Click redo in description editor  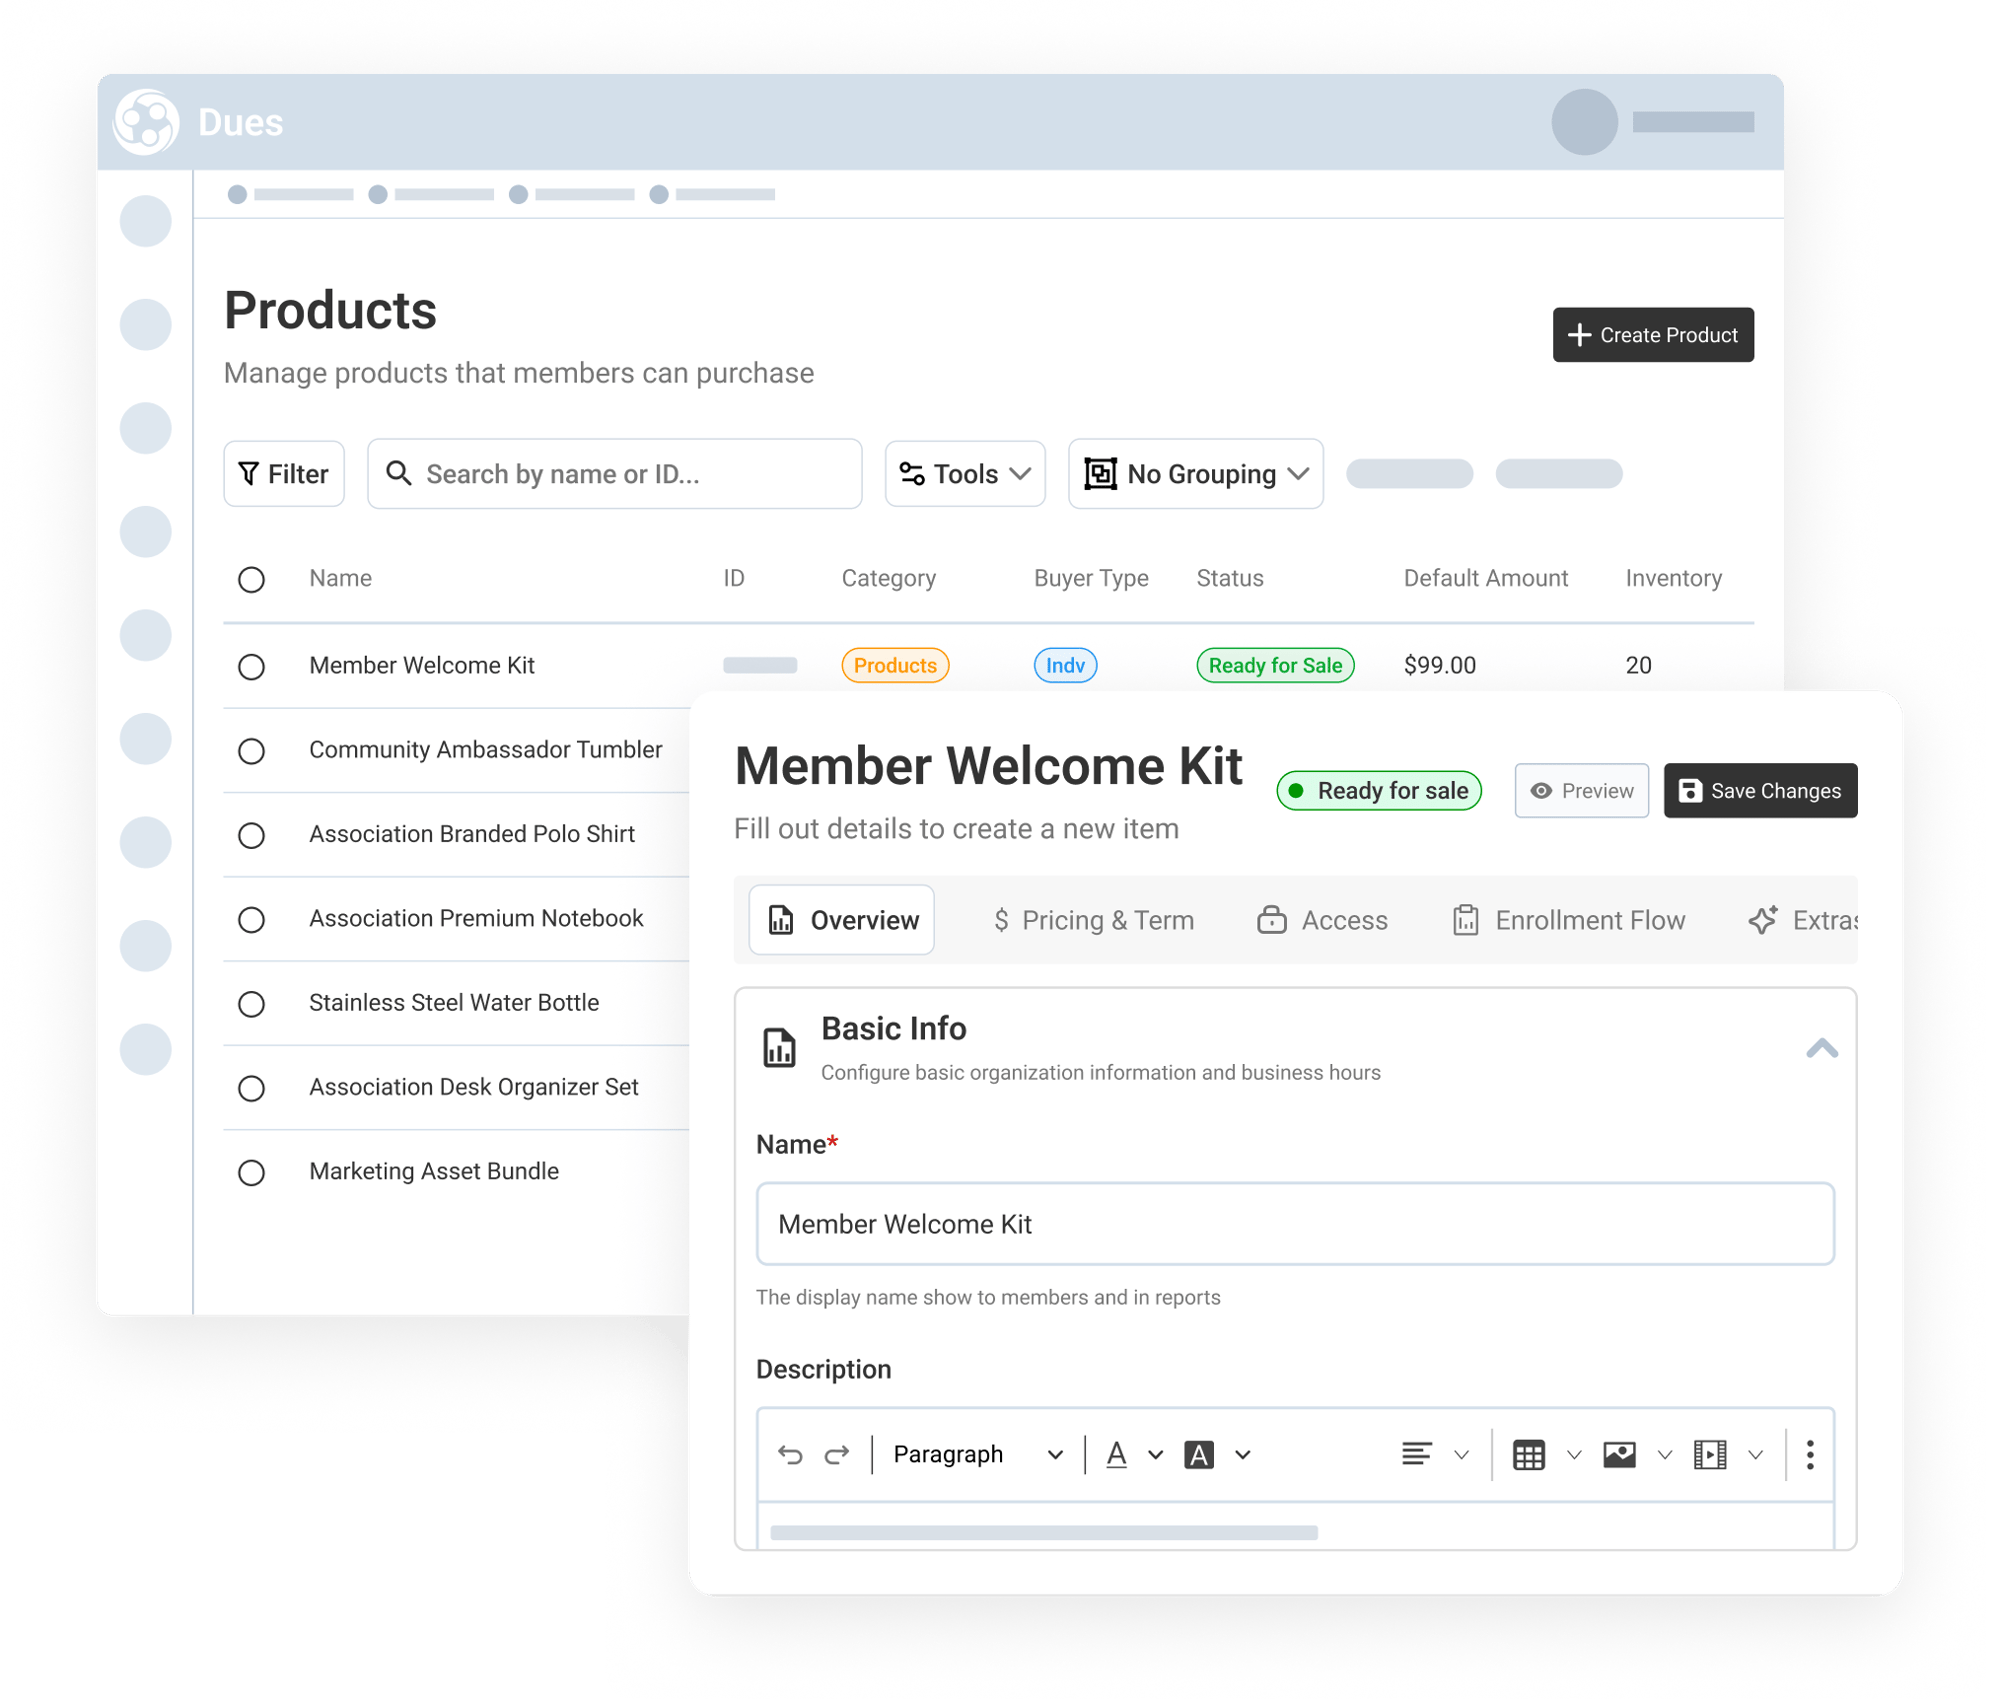coord(837,1454)
